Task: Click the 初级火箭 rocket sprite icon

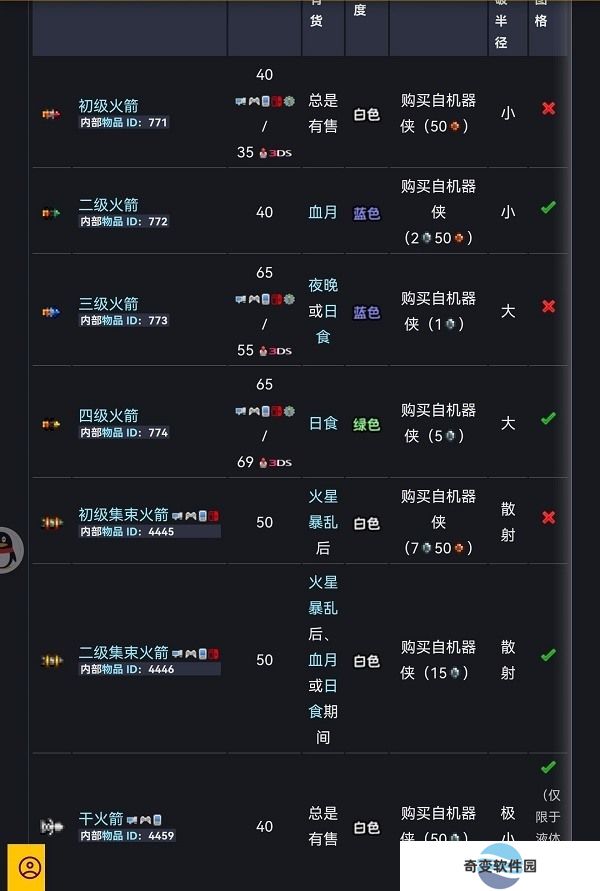Action: (x=51, y=114)
